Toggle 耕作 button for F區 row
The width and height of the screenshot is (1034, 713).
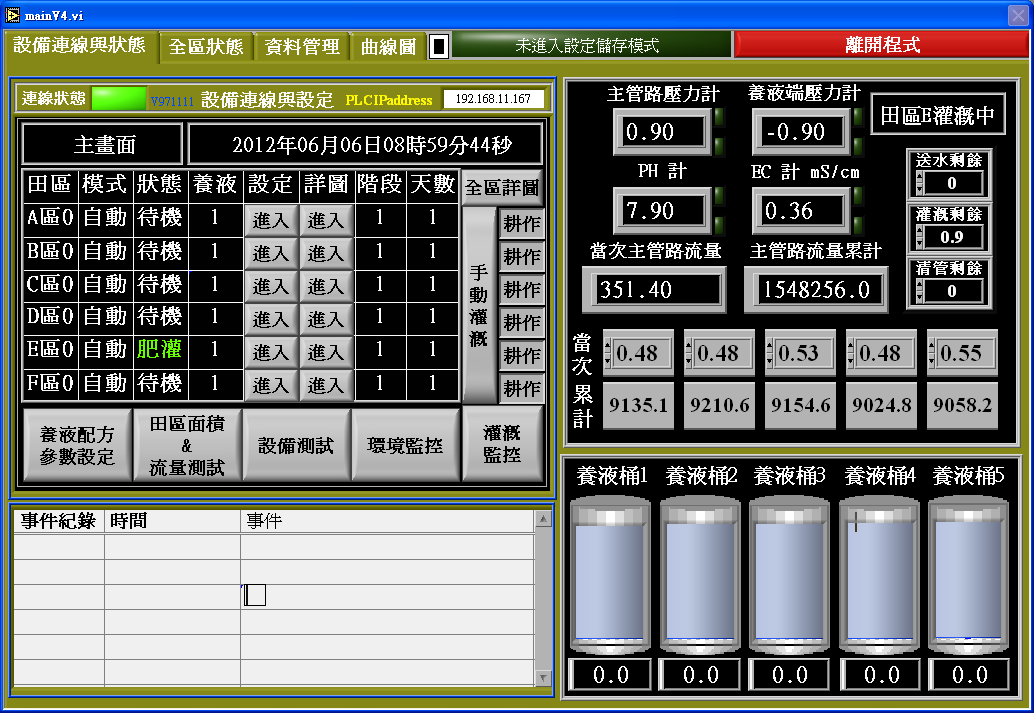coord(522,388)
